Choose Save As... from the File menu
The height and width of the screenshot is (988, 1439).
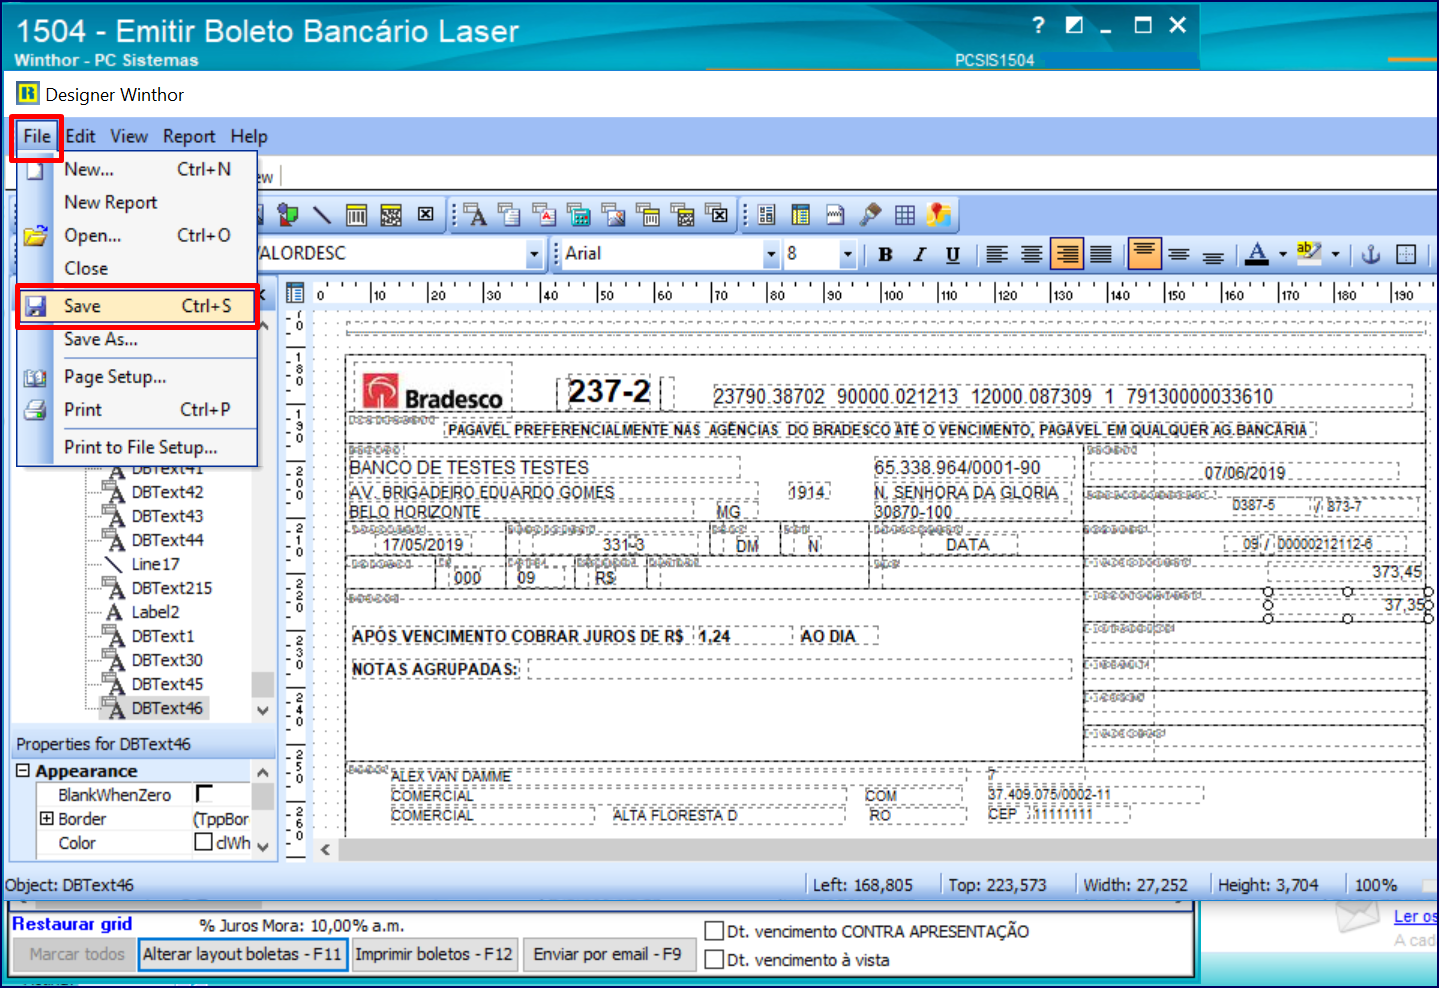138,340
